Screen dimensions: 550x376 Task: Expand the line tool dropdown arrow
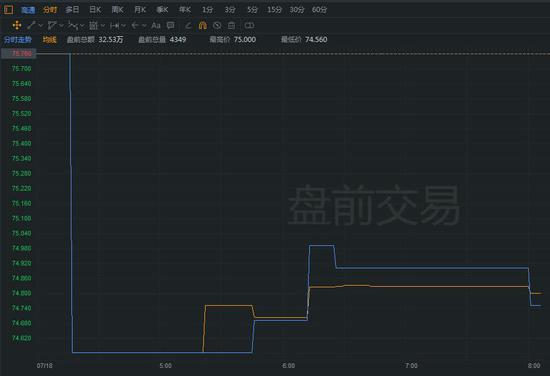pos(41,26)
